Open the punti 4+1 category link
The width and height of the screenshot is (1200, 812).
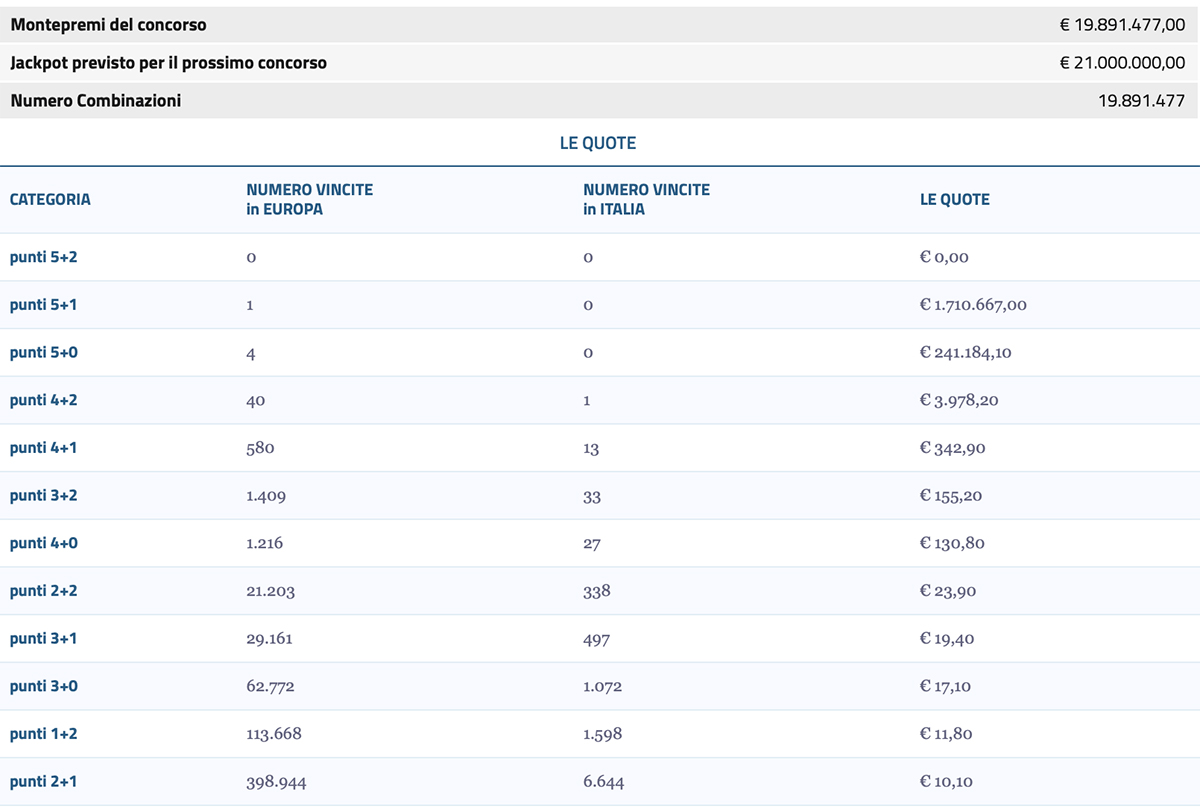(40, 447)
